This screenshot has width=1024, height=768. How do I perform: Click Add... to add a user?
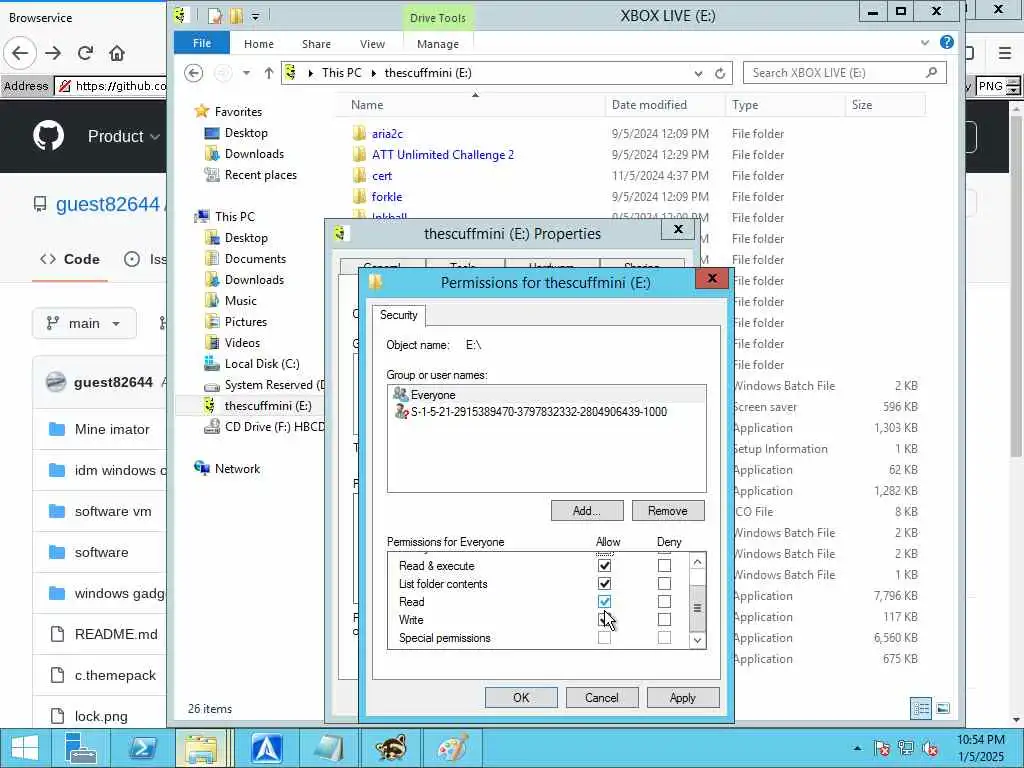point(587,511)
